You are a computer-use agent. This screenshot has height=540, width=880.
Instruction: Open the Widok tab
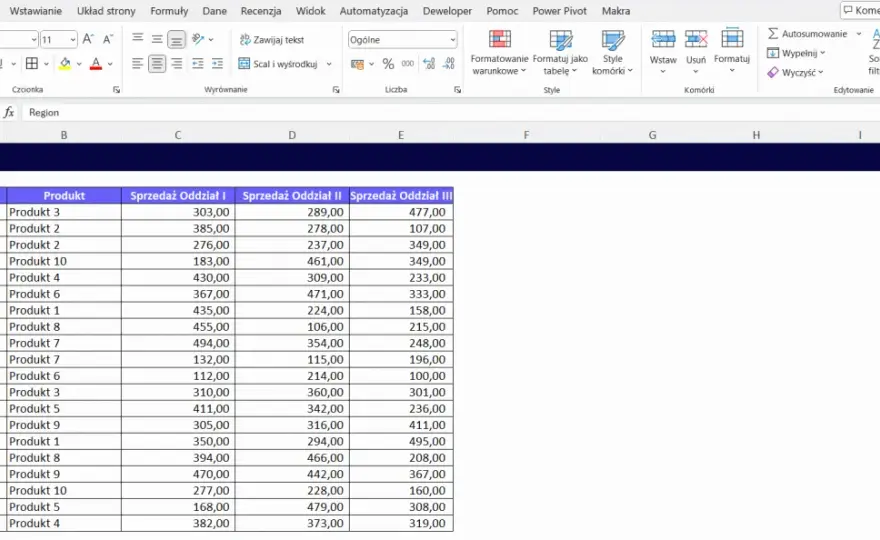tap(310, 11)
